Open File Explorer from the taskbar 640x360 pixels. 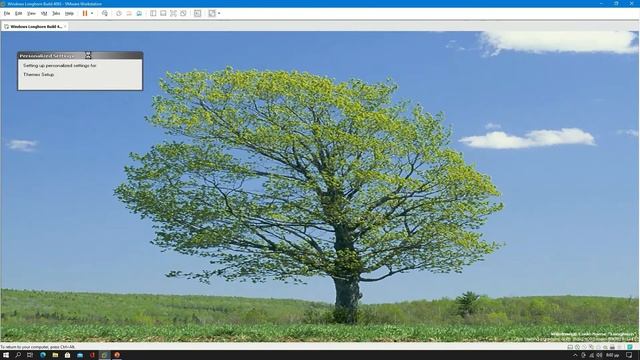point(55,355)
